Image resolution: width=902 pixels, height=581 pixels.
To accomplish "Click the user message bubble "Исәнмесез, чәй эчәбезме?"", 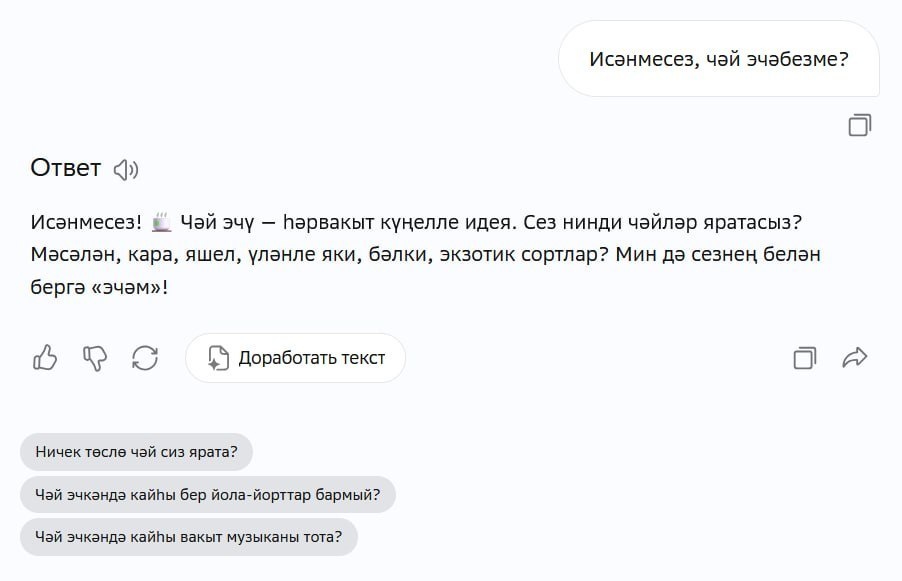I will click(718, 59).
